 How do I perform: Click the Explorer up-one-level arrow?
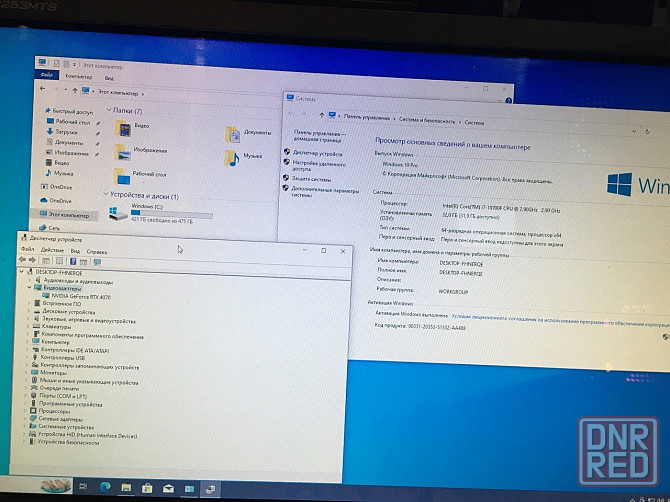click(x=74, y=90)
